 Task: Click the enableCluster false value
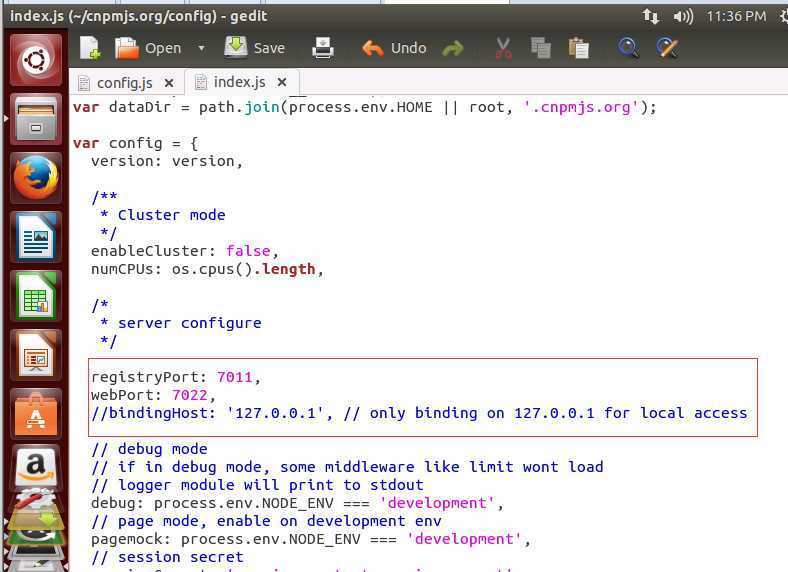coord(248,250)
